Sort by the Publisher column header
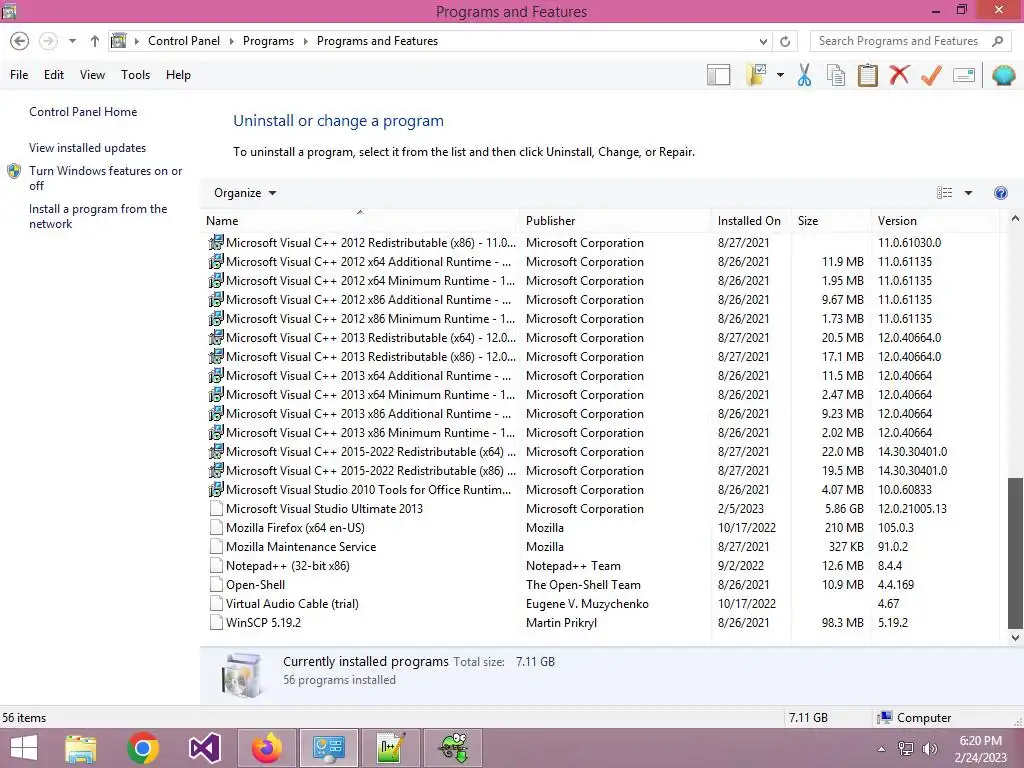The height and width of the screenshot is (768, 1024). coord(615,221)
